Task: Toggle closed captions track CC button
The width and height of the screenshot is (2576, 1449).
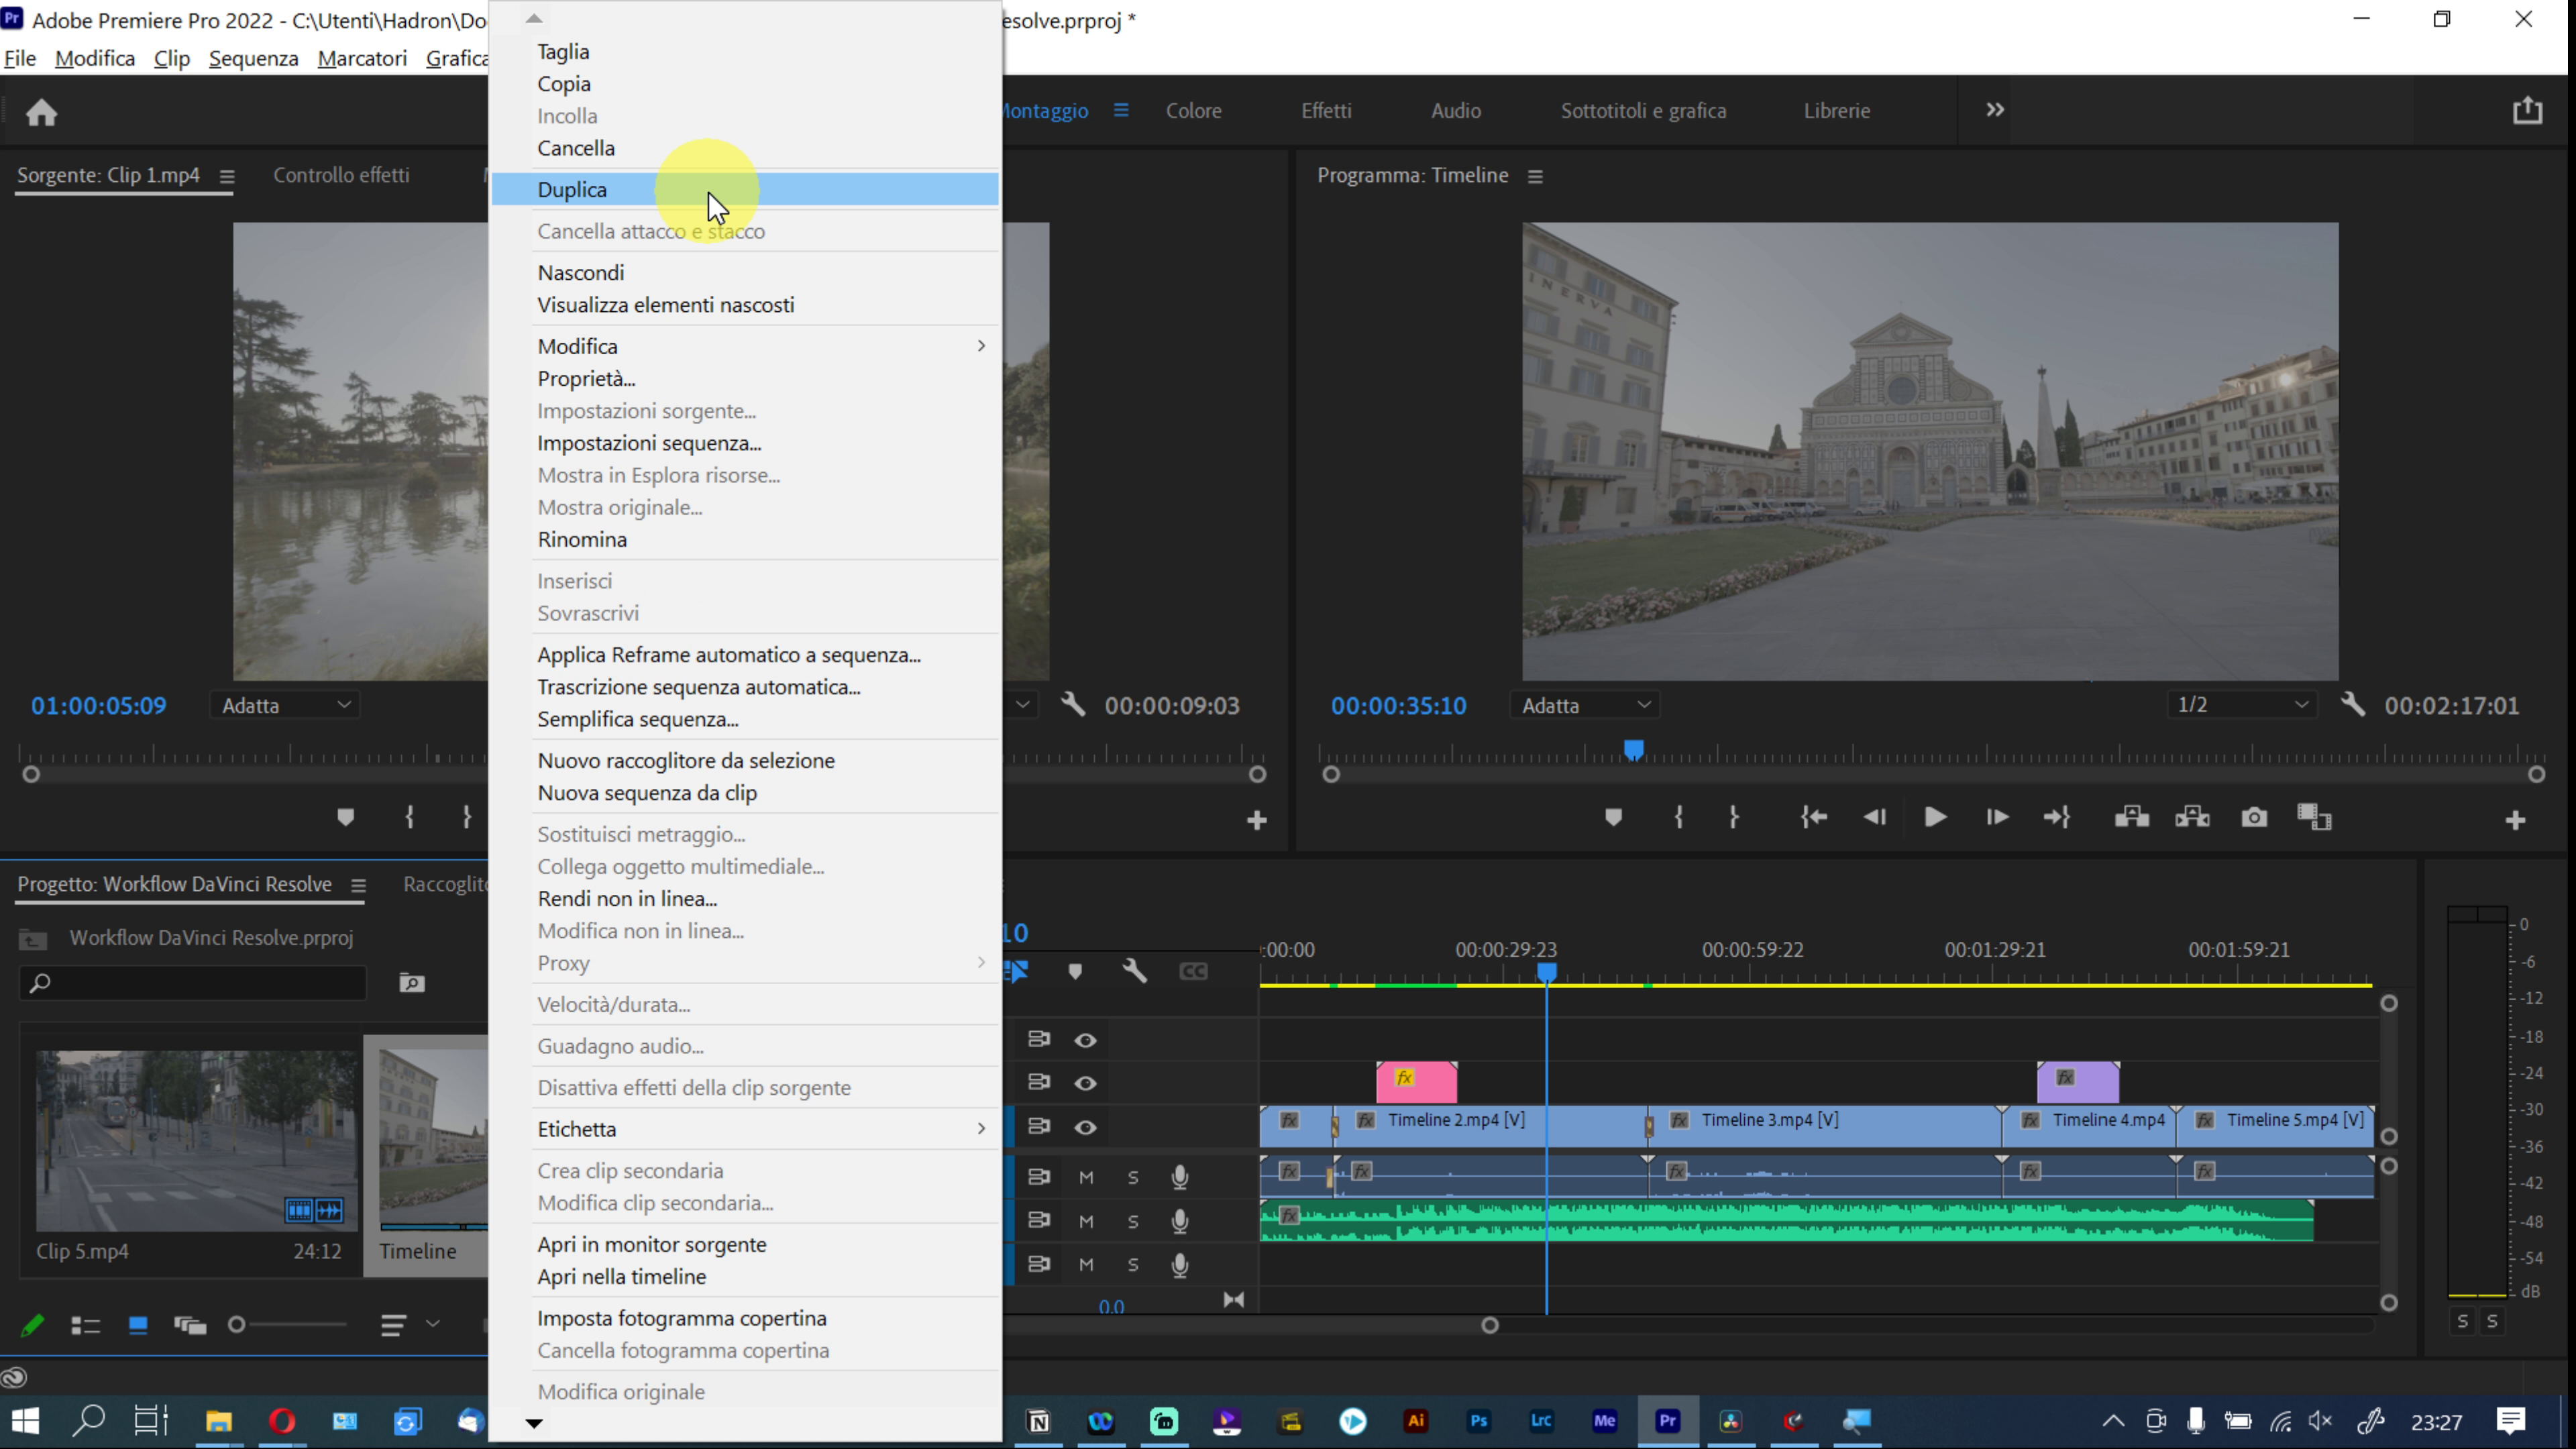Action: pyautogui.click(x=1193, y=972)
